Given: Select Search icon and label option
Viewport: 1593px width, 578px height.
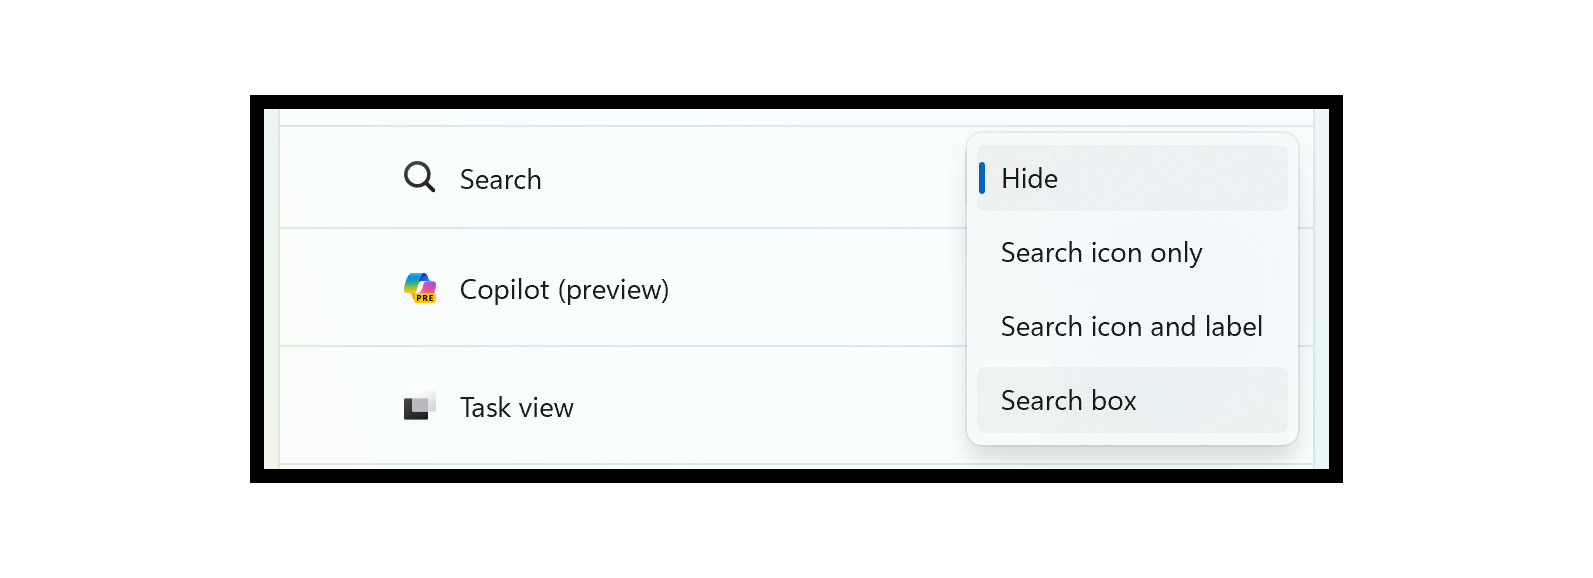Looking at the screenshot, I should click(1131, 326).
